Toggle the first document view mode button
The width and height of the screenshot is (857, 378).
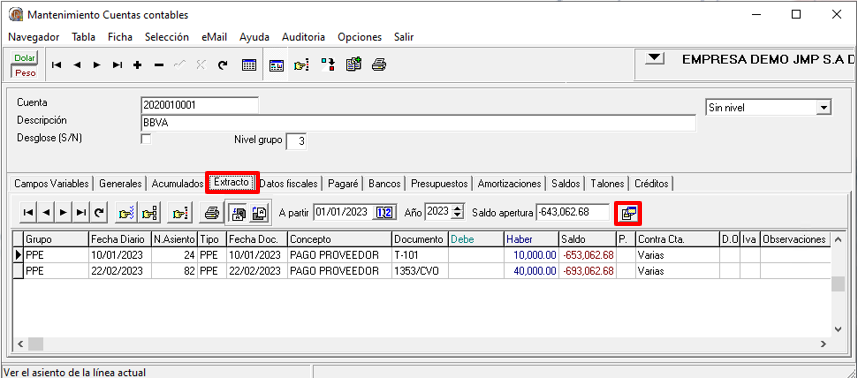(239, 213)
